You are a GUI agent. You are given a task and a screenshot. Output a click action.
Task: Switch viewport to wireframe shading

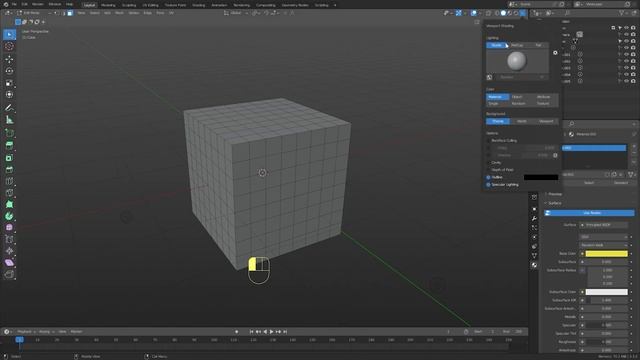497,13
